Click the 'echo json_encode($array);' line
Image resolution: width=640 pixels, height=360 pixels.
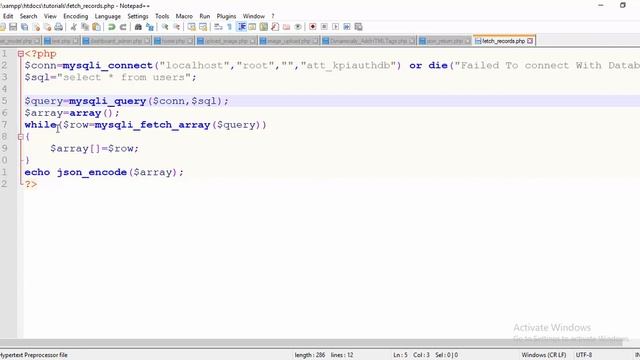point(104,172)
